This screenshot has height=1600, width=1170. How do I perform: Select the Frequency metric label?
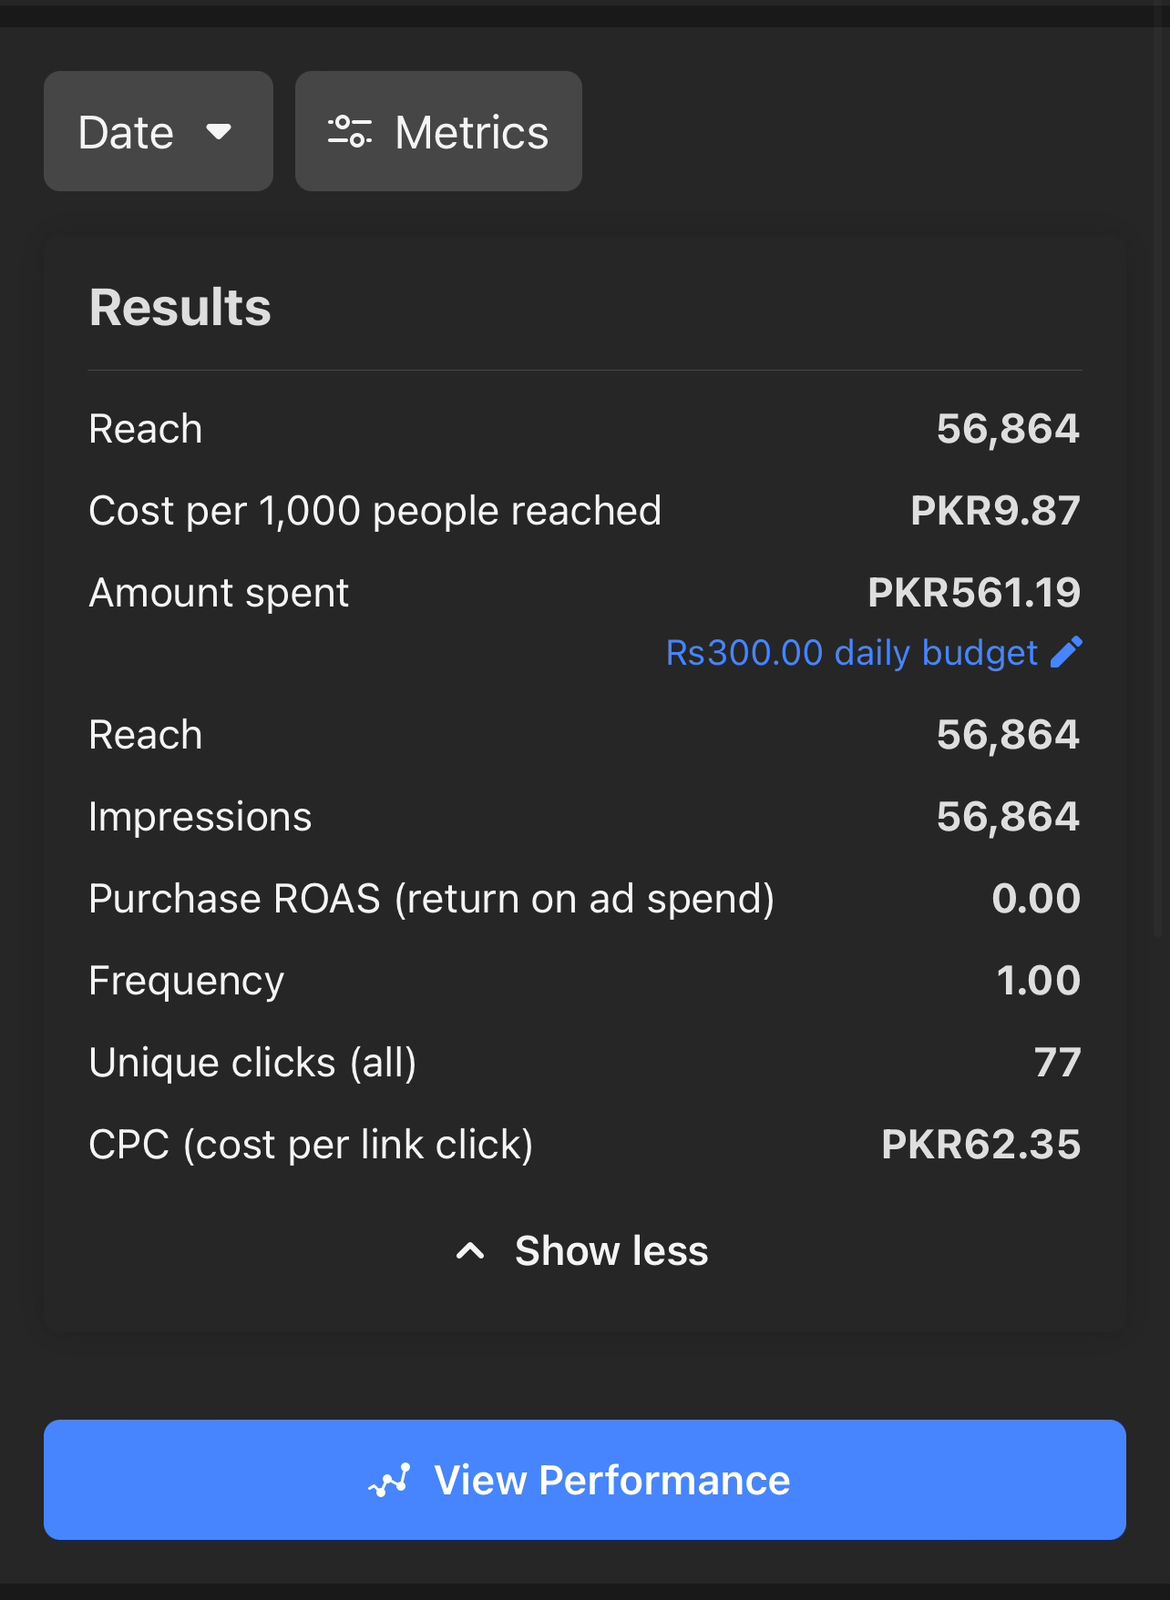point(186,981)
